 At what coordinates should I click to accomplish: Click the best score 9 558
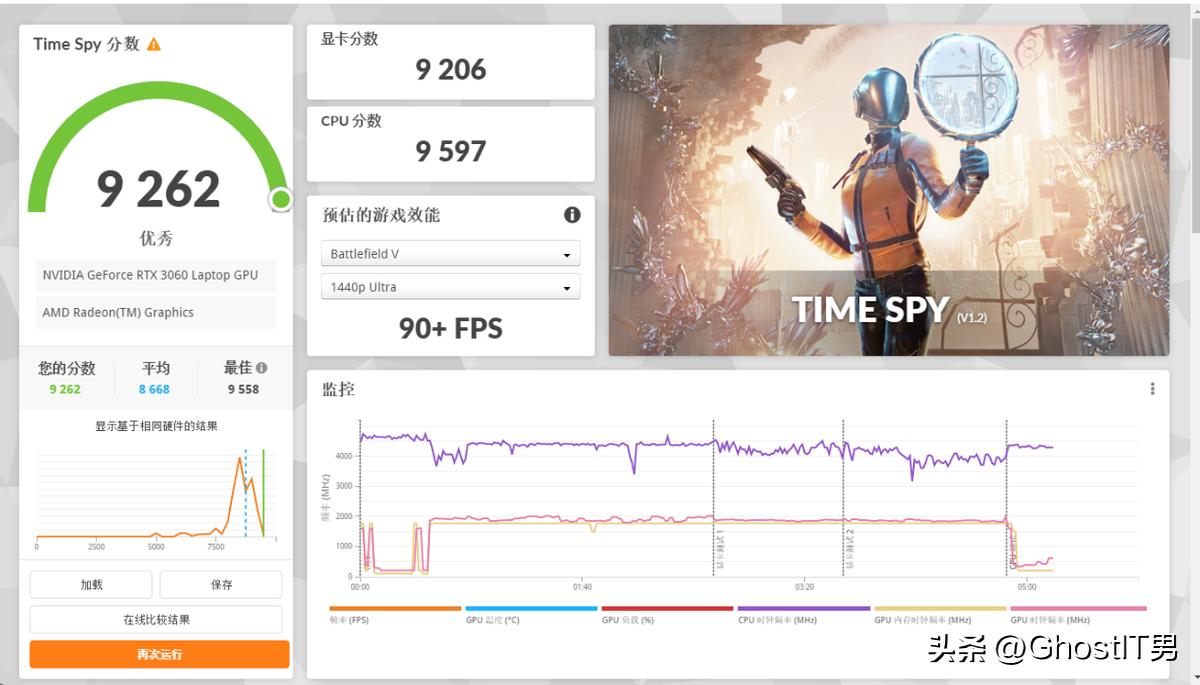click(243, 389)
